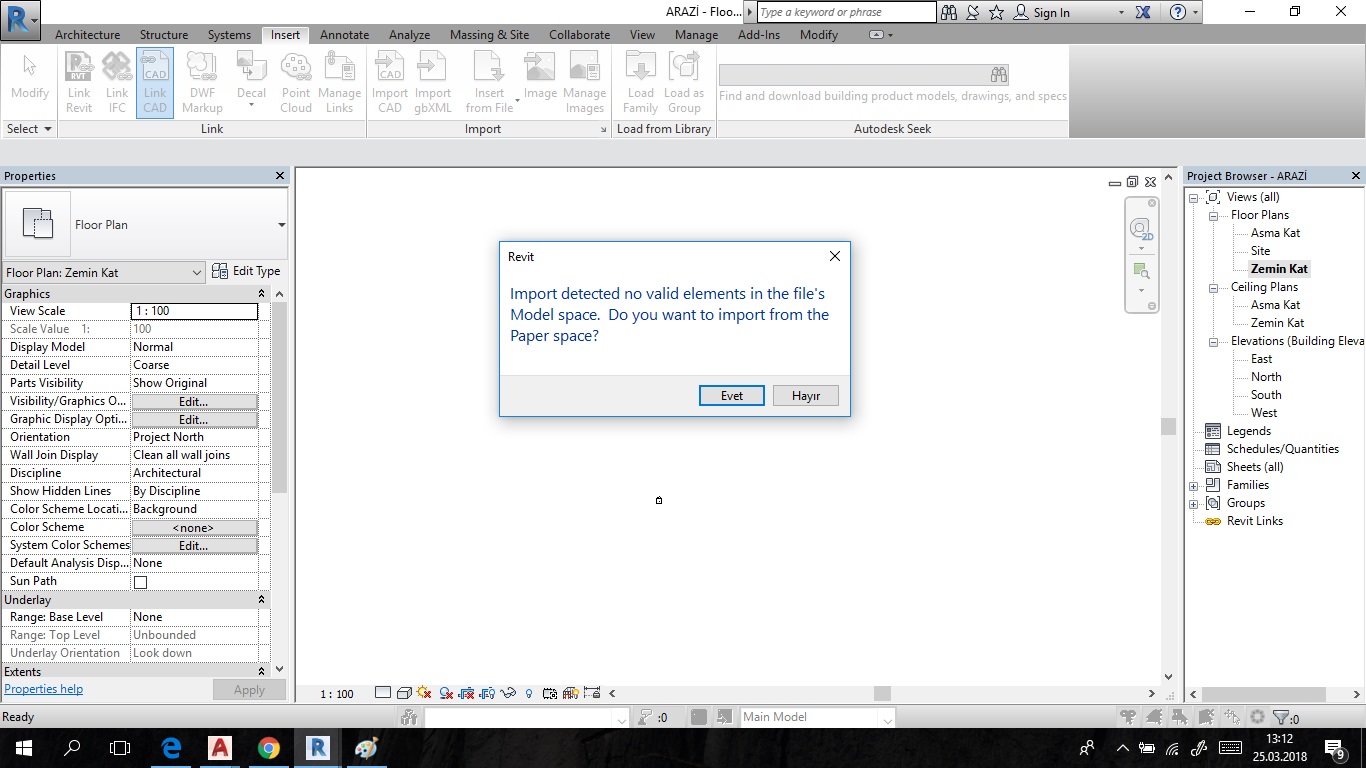Click the Sun Path off icon in view bar
Image resolution: width=1366 pixels, height=768 pixels.
(x=424, y=693)
